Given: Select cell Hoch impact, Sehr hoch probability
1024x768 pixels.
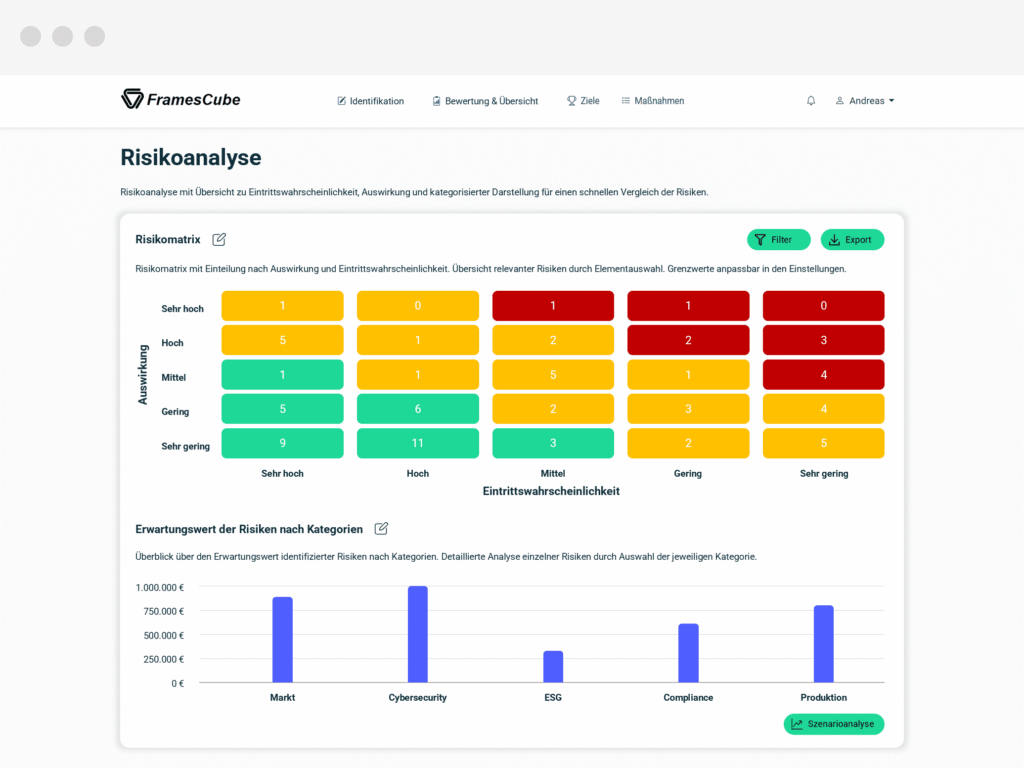Looking at the screenshot, I should click(x=282, y=340).
